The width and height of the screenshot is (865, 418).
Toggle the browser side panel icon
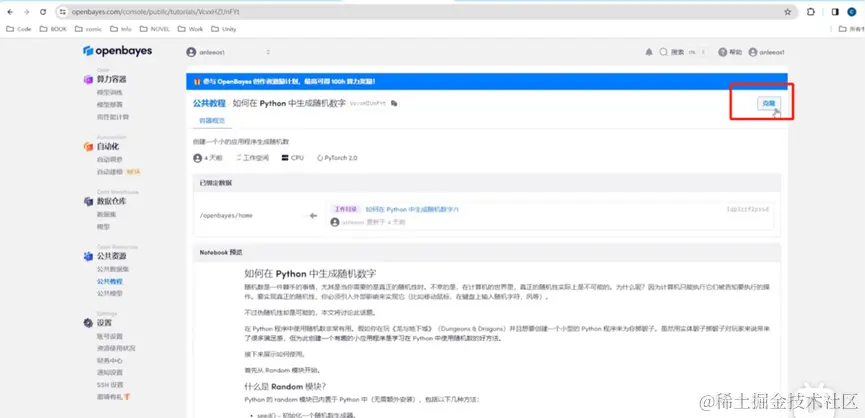click(835, 12)
